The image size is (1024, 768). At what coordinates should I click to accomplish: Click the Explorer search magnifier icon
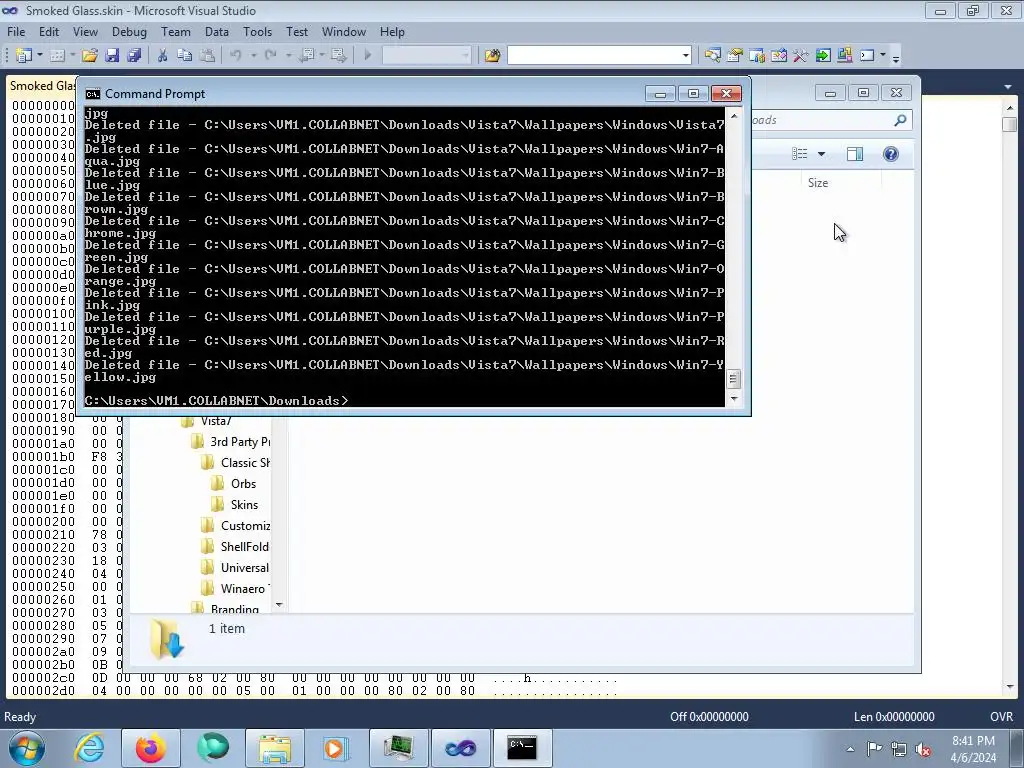900,120
